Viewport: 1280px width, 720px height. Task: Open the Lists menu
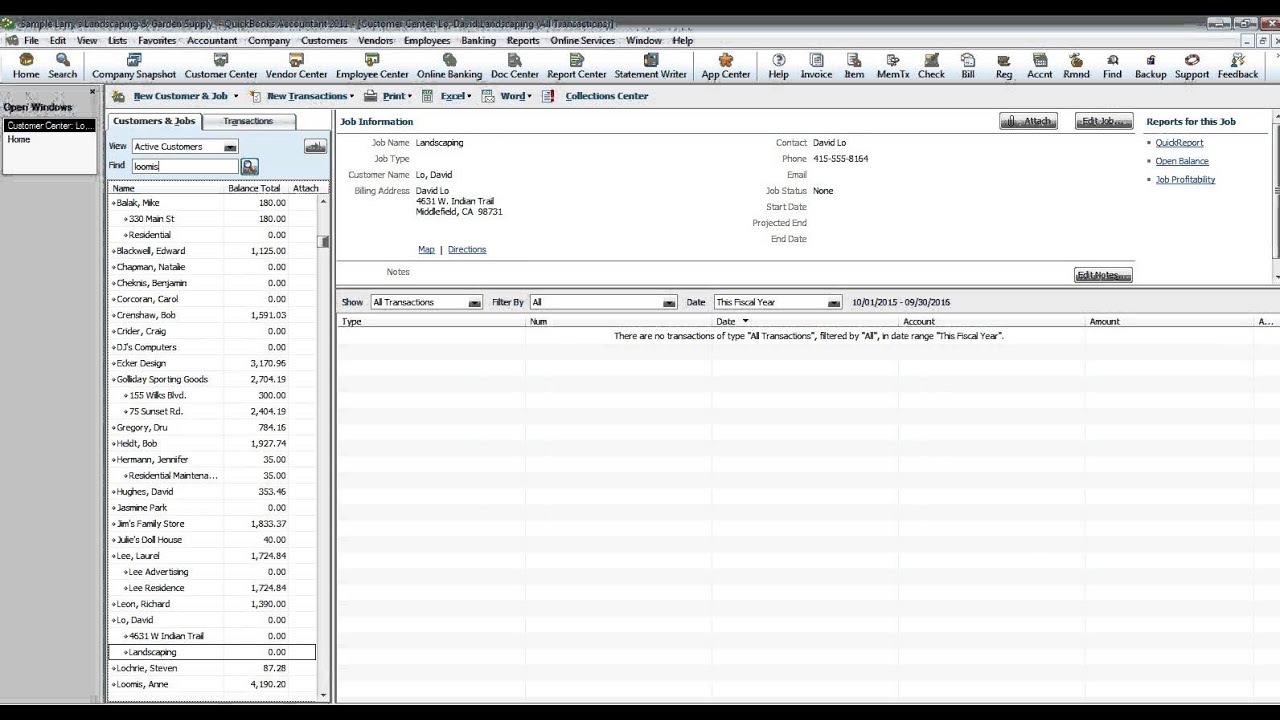tap(117, 41)
